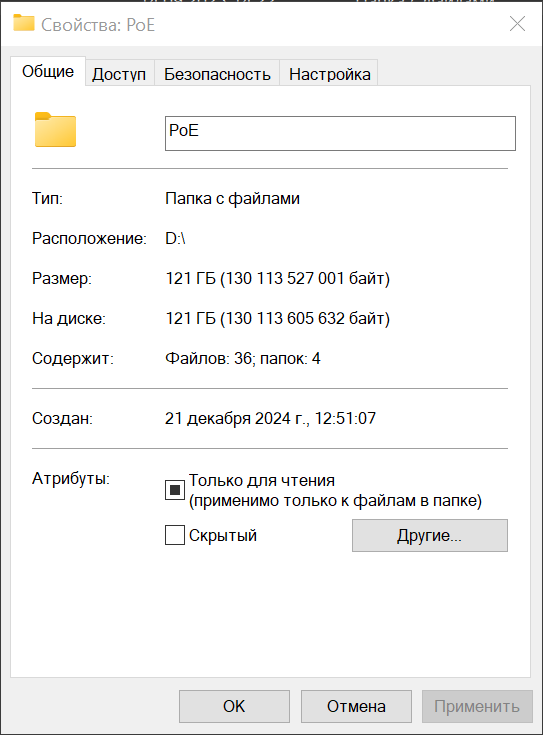The image size is (543, 735).
Task: Click the Файлов: 36; папок: 4 text
Action: point(243,359)
